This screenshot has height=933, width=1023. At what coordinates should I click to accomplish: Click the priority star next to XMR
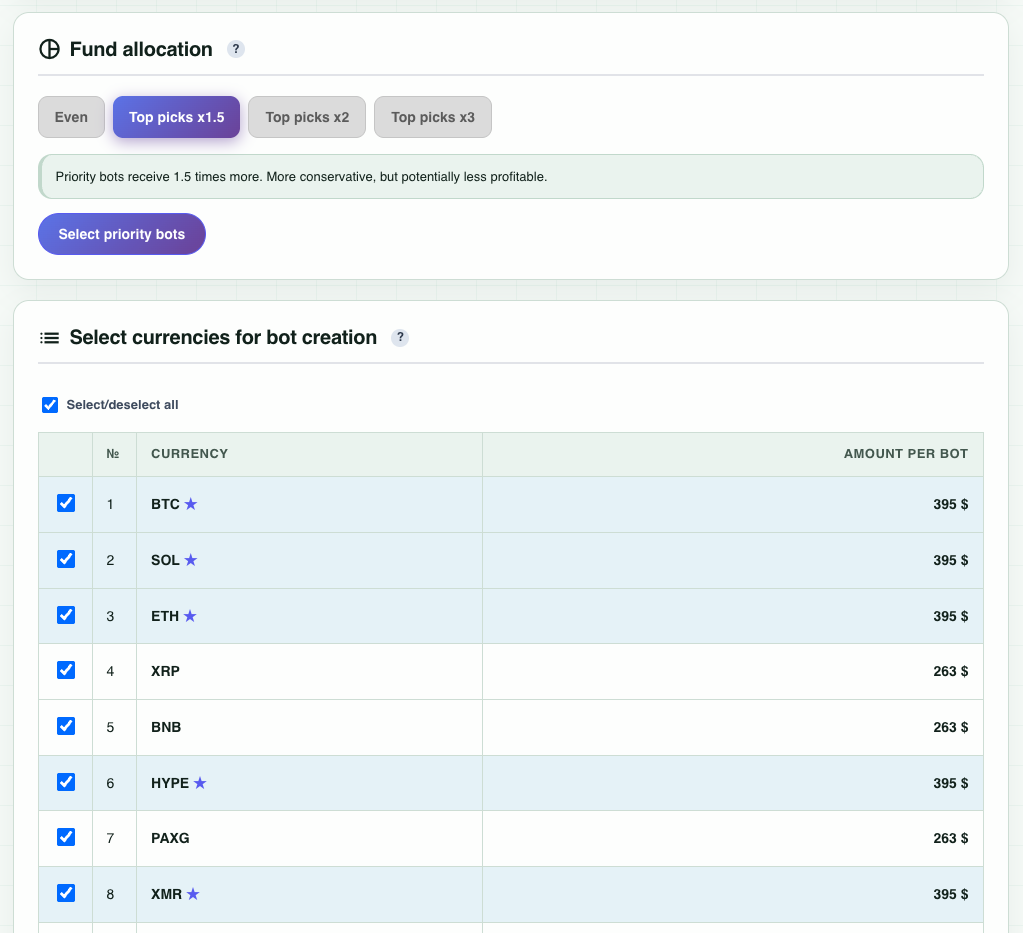(x=193, y=894)
